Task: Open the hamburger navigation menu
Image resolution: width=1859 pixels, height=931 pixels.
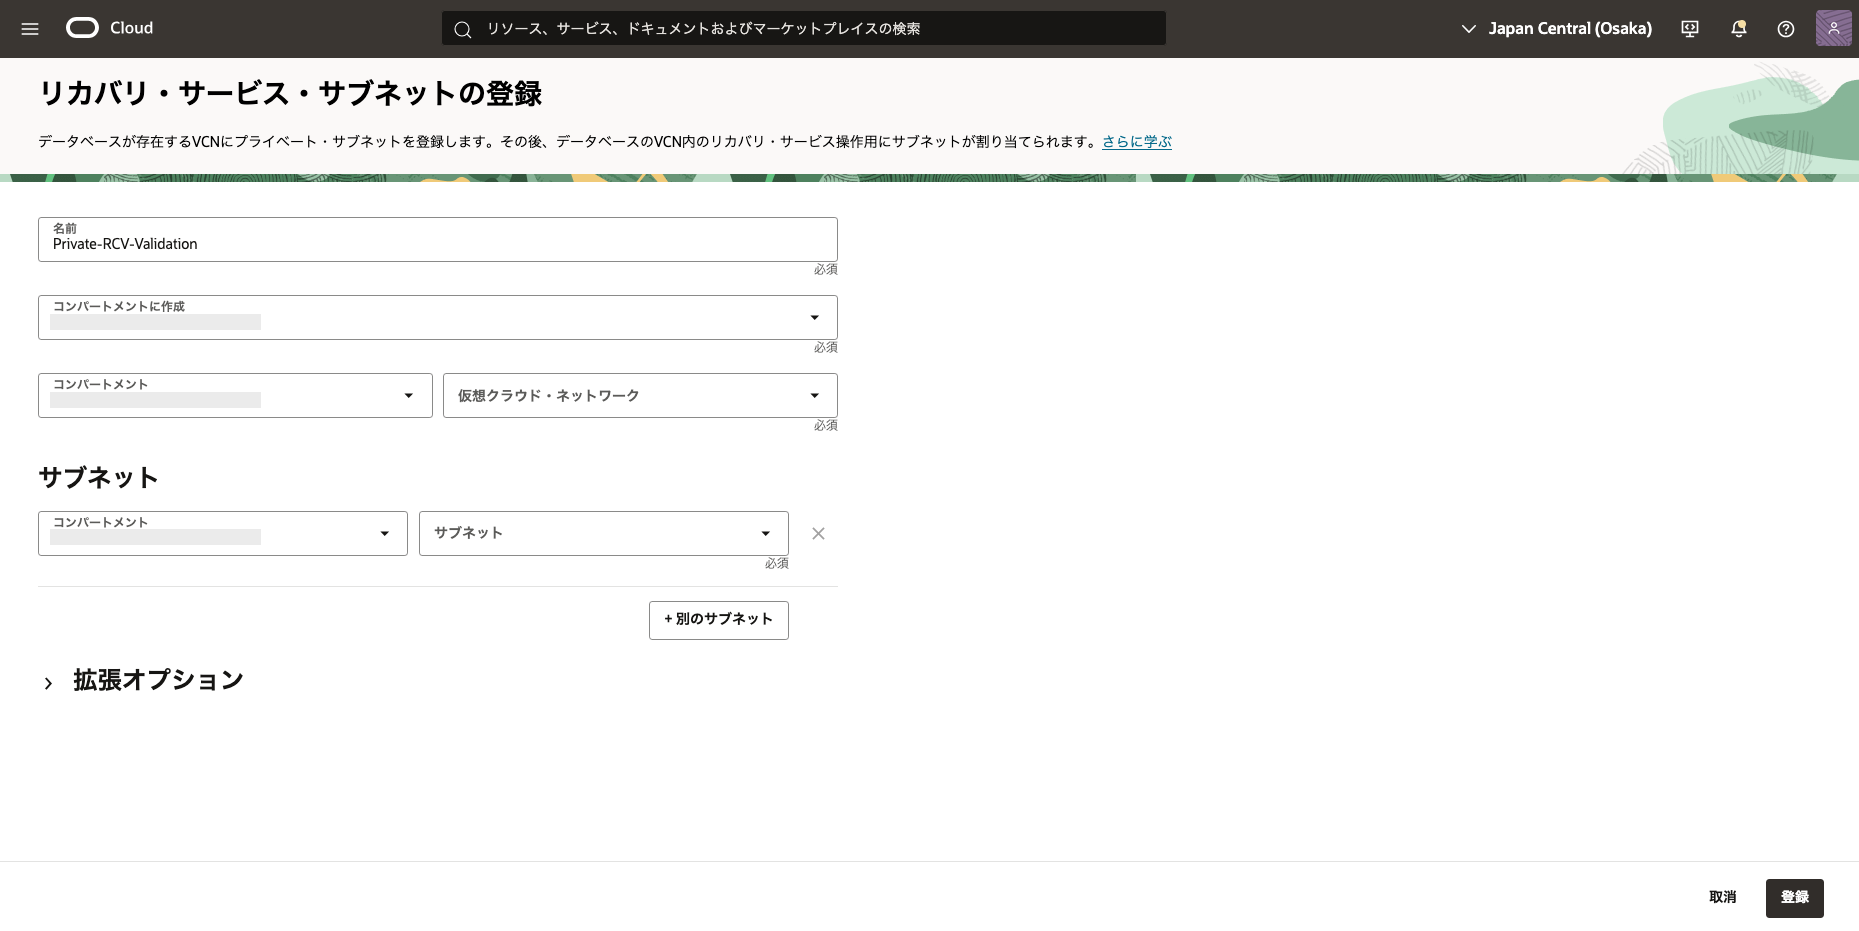Action: (x=30, y=29)
